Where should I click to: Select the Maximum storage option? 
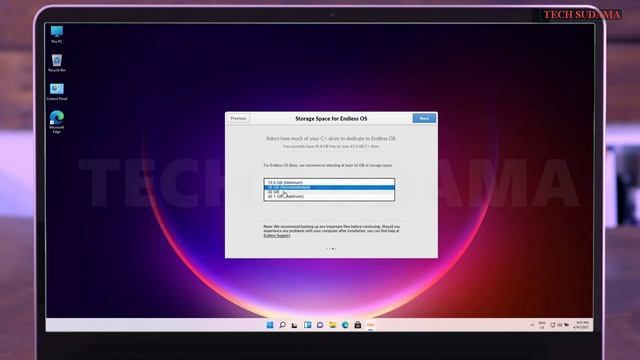329,196
